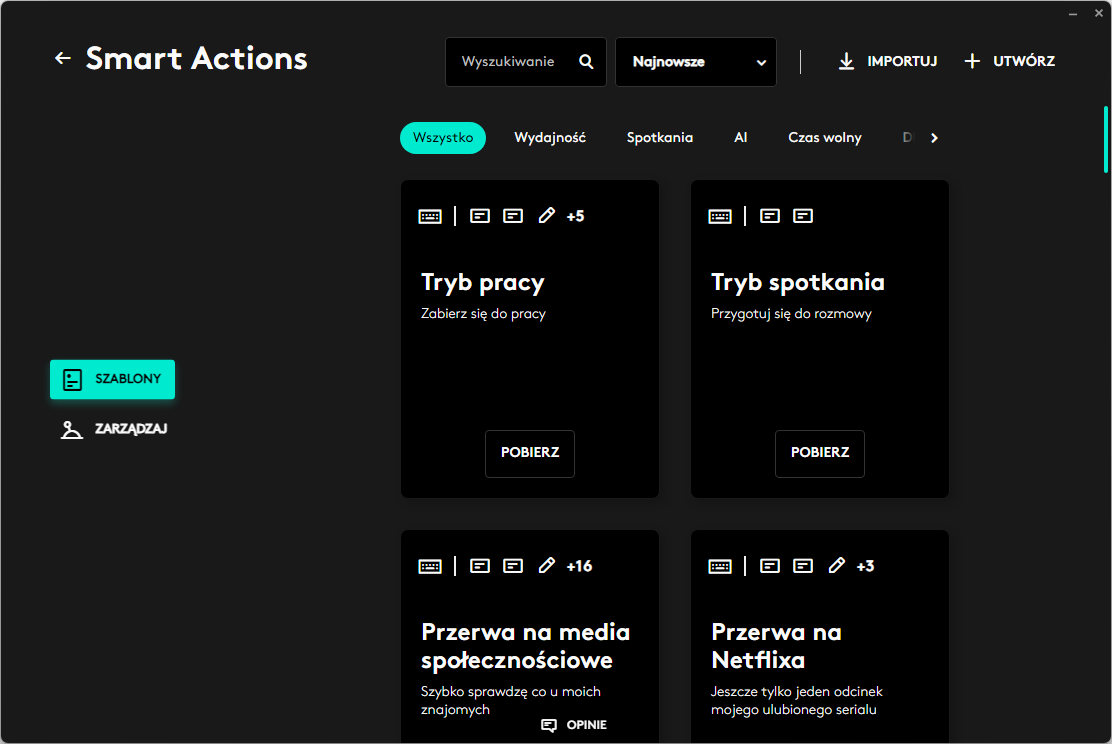The image size is (1112, 744).
Task: Click the plus icon to create
Action: (972, 62)
